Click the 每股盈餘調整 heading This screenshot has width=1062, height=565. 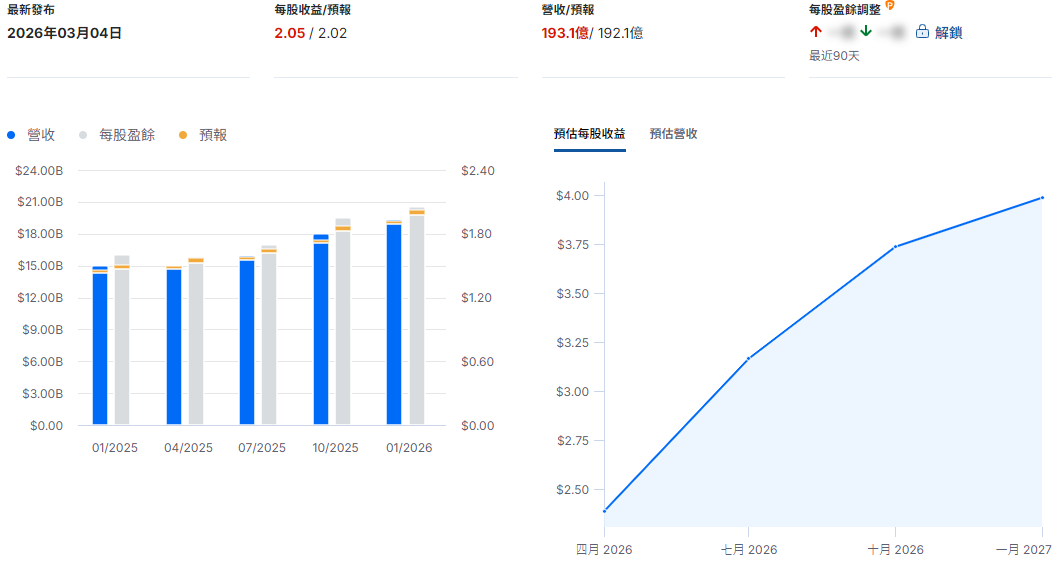(845, 9)
